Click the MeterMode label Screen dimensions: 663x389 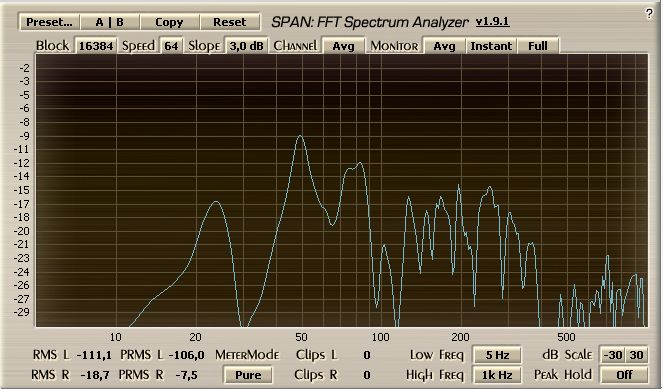coord(247,355)
